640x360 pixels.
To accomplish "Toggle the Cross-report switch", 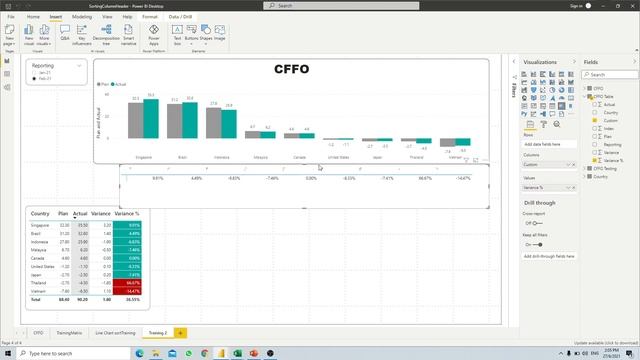I will [538, 223].
